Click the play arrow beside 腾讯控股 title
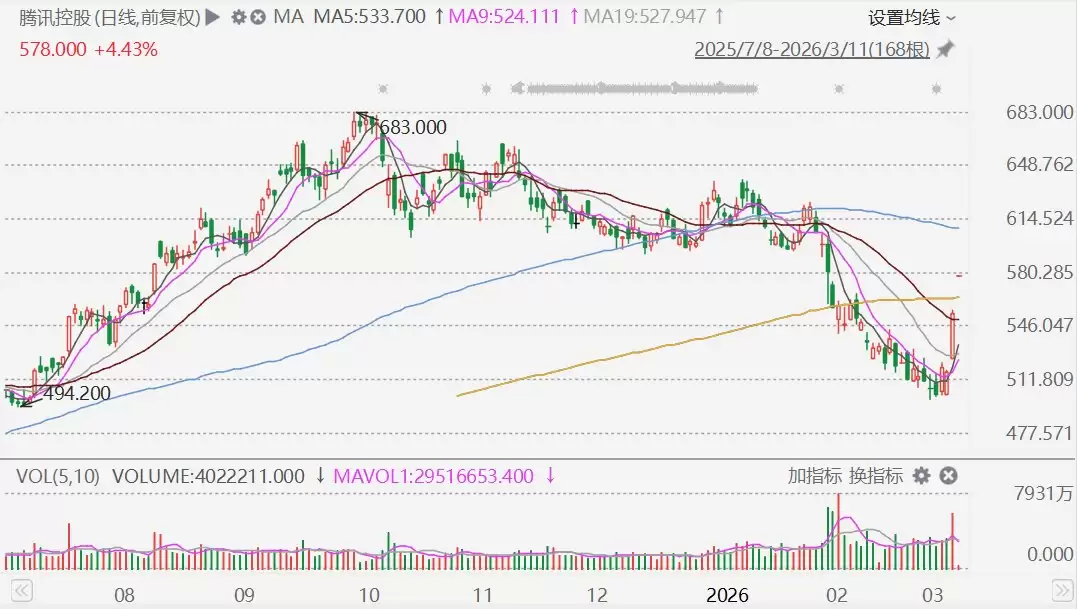The height and width of the screenshot is (609, 1077). pos(211,17)
